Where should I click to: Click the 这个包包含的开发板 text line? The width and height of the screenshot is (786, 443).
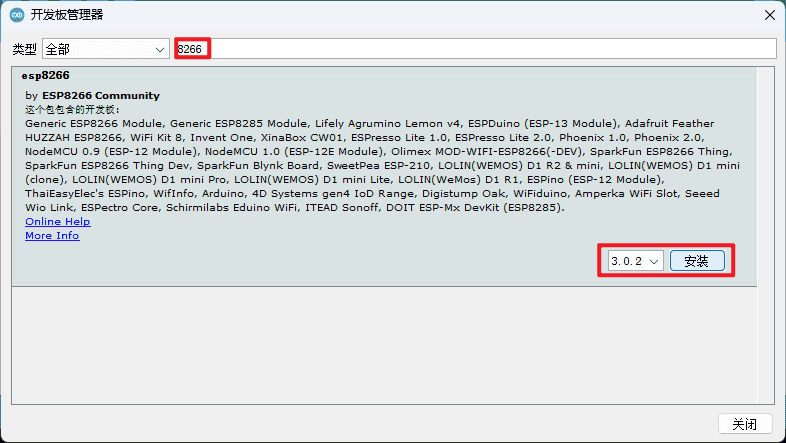[73, 109]
